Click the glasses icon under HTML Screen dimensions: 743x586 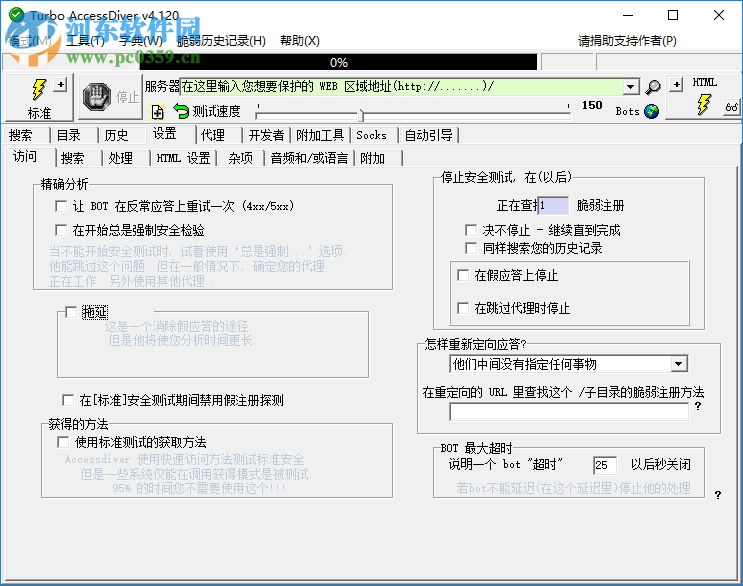pos(731,107)
